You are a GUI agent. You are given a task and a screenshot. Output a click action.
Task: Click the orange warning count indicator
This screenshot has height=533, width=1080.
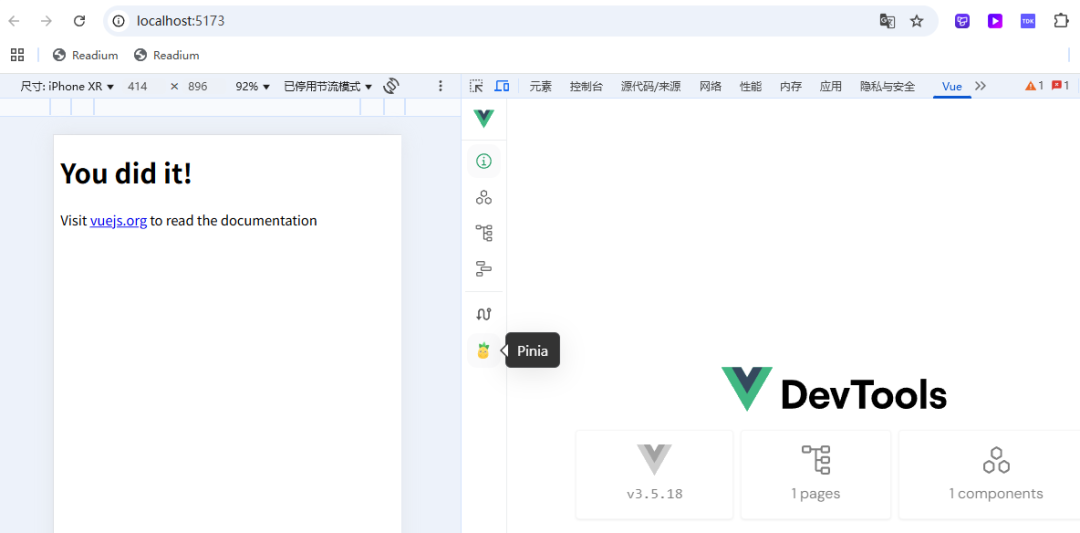(x=1035, y=85)
